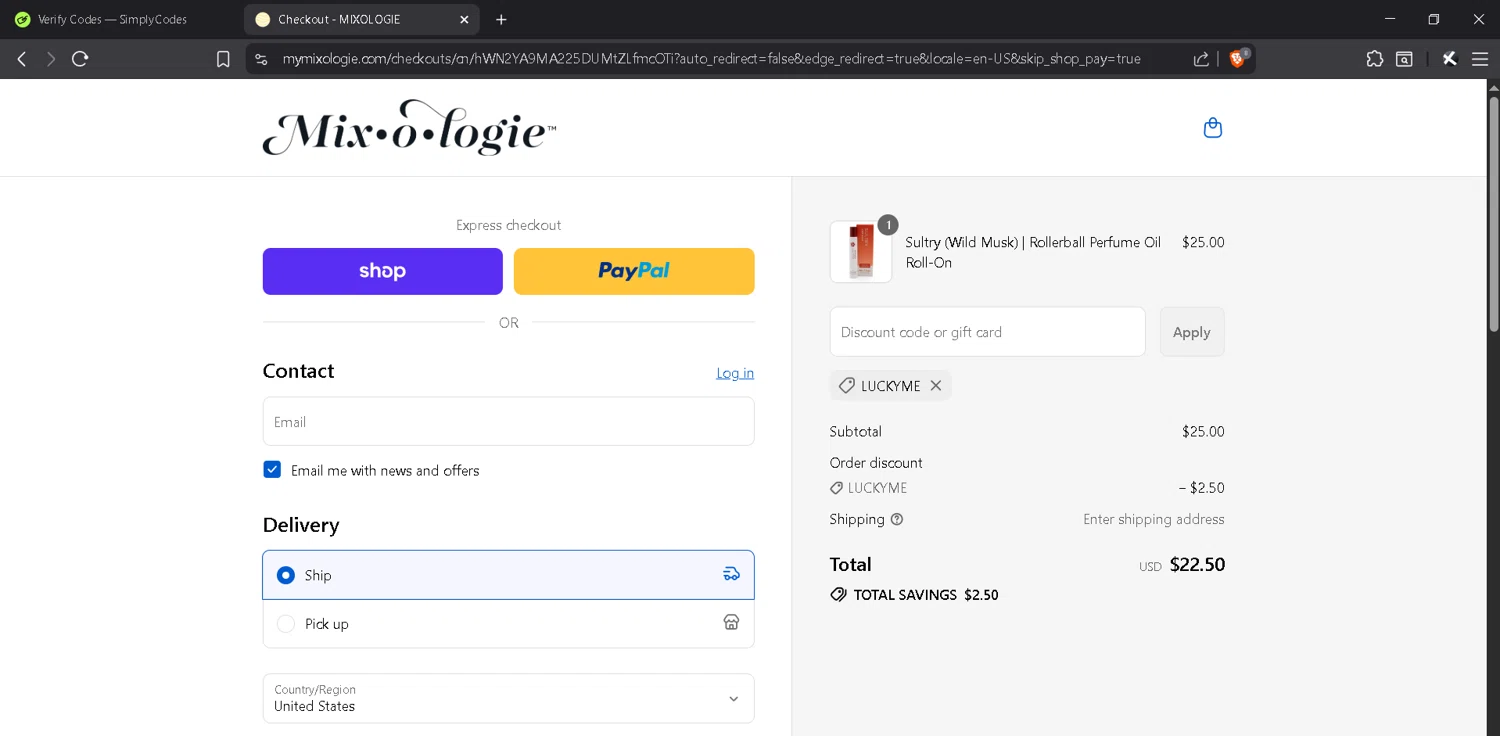Open the shopping bag cart icon
Screen dimensions: 1500x736
point(1212,128)
